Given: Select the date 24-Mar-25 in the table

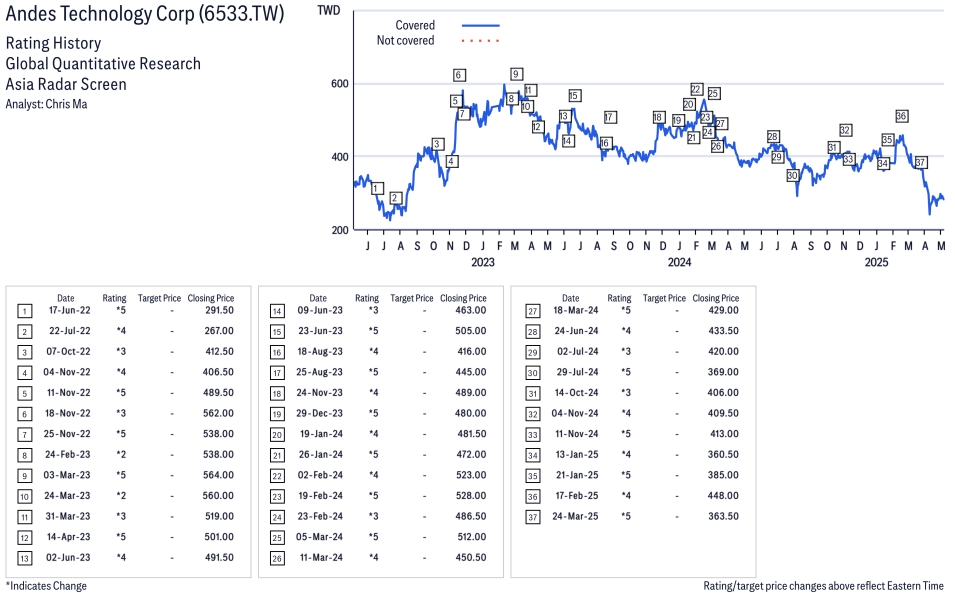Looking at the screenshot, I should (576, 517).
